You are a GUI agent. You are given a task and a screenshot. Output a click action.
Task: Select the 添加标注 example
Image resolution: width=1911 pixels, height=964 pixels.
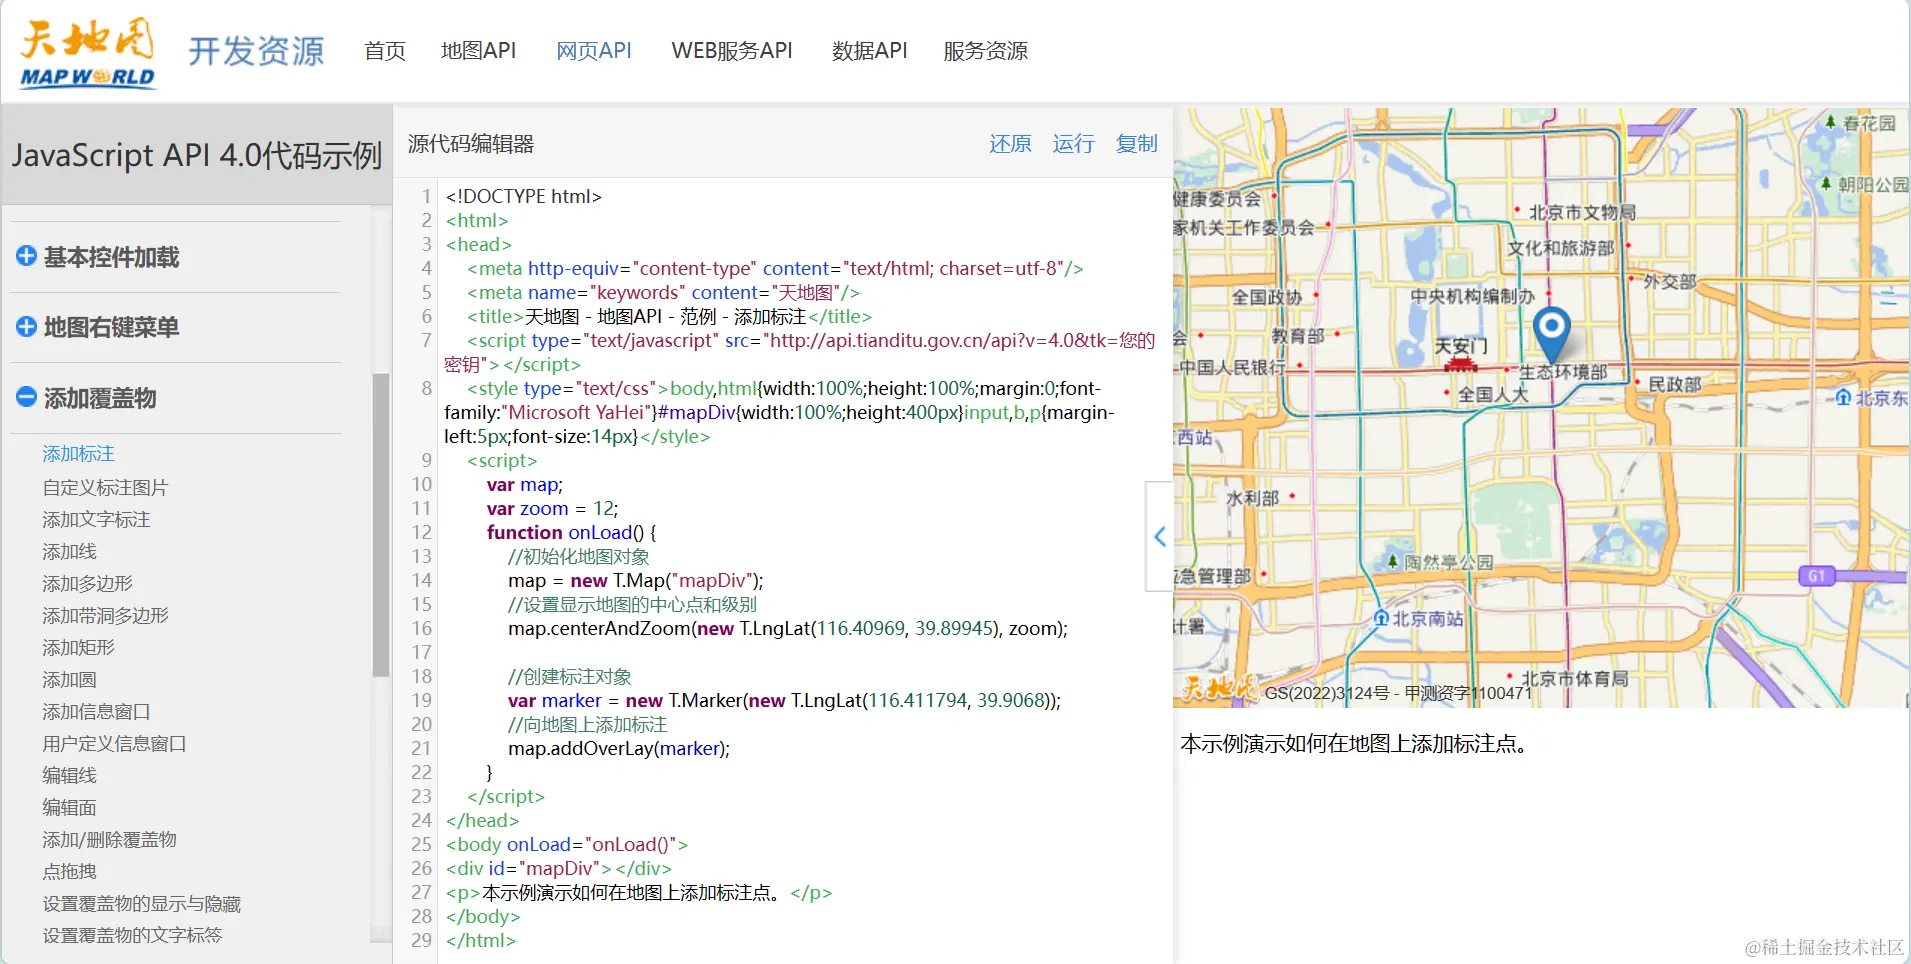(x=78, y=454)
